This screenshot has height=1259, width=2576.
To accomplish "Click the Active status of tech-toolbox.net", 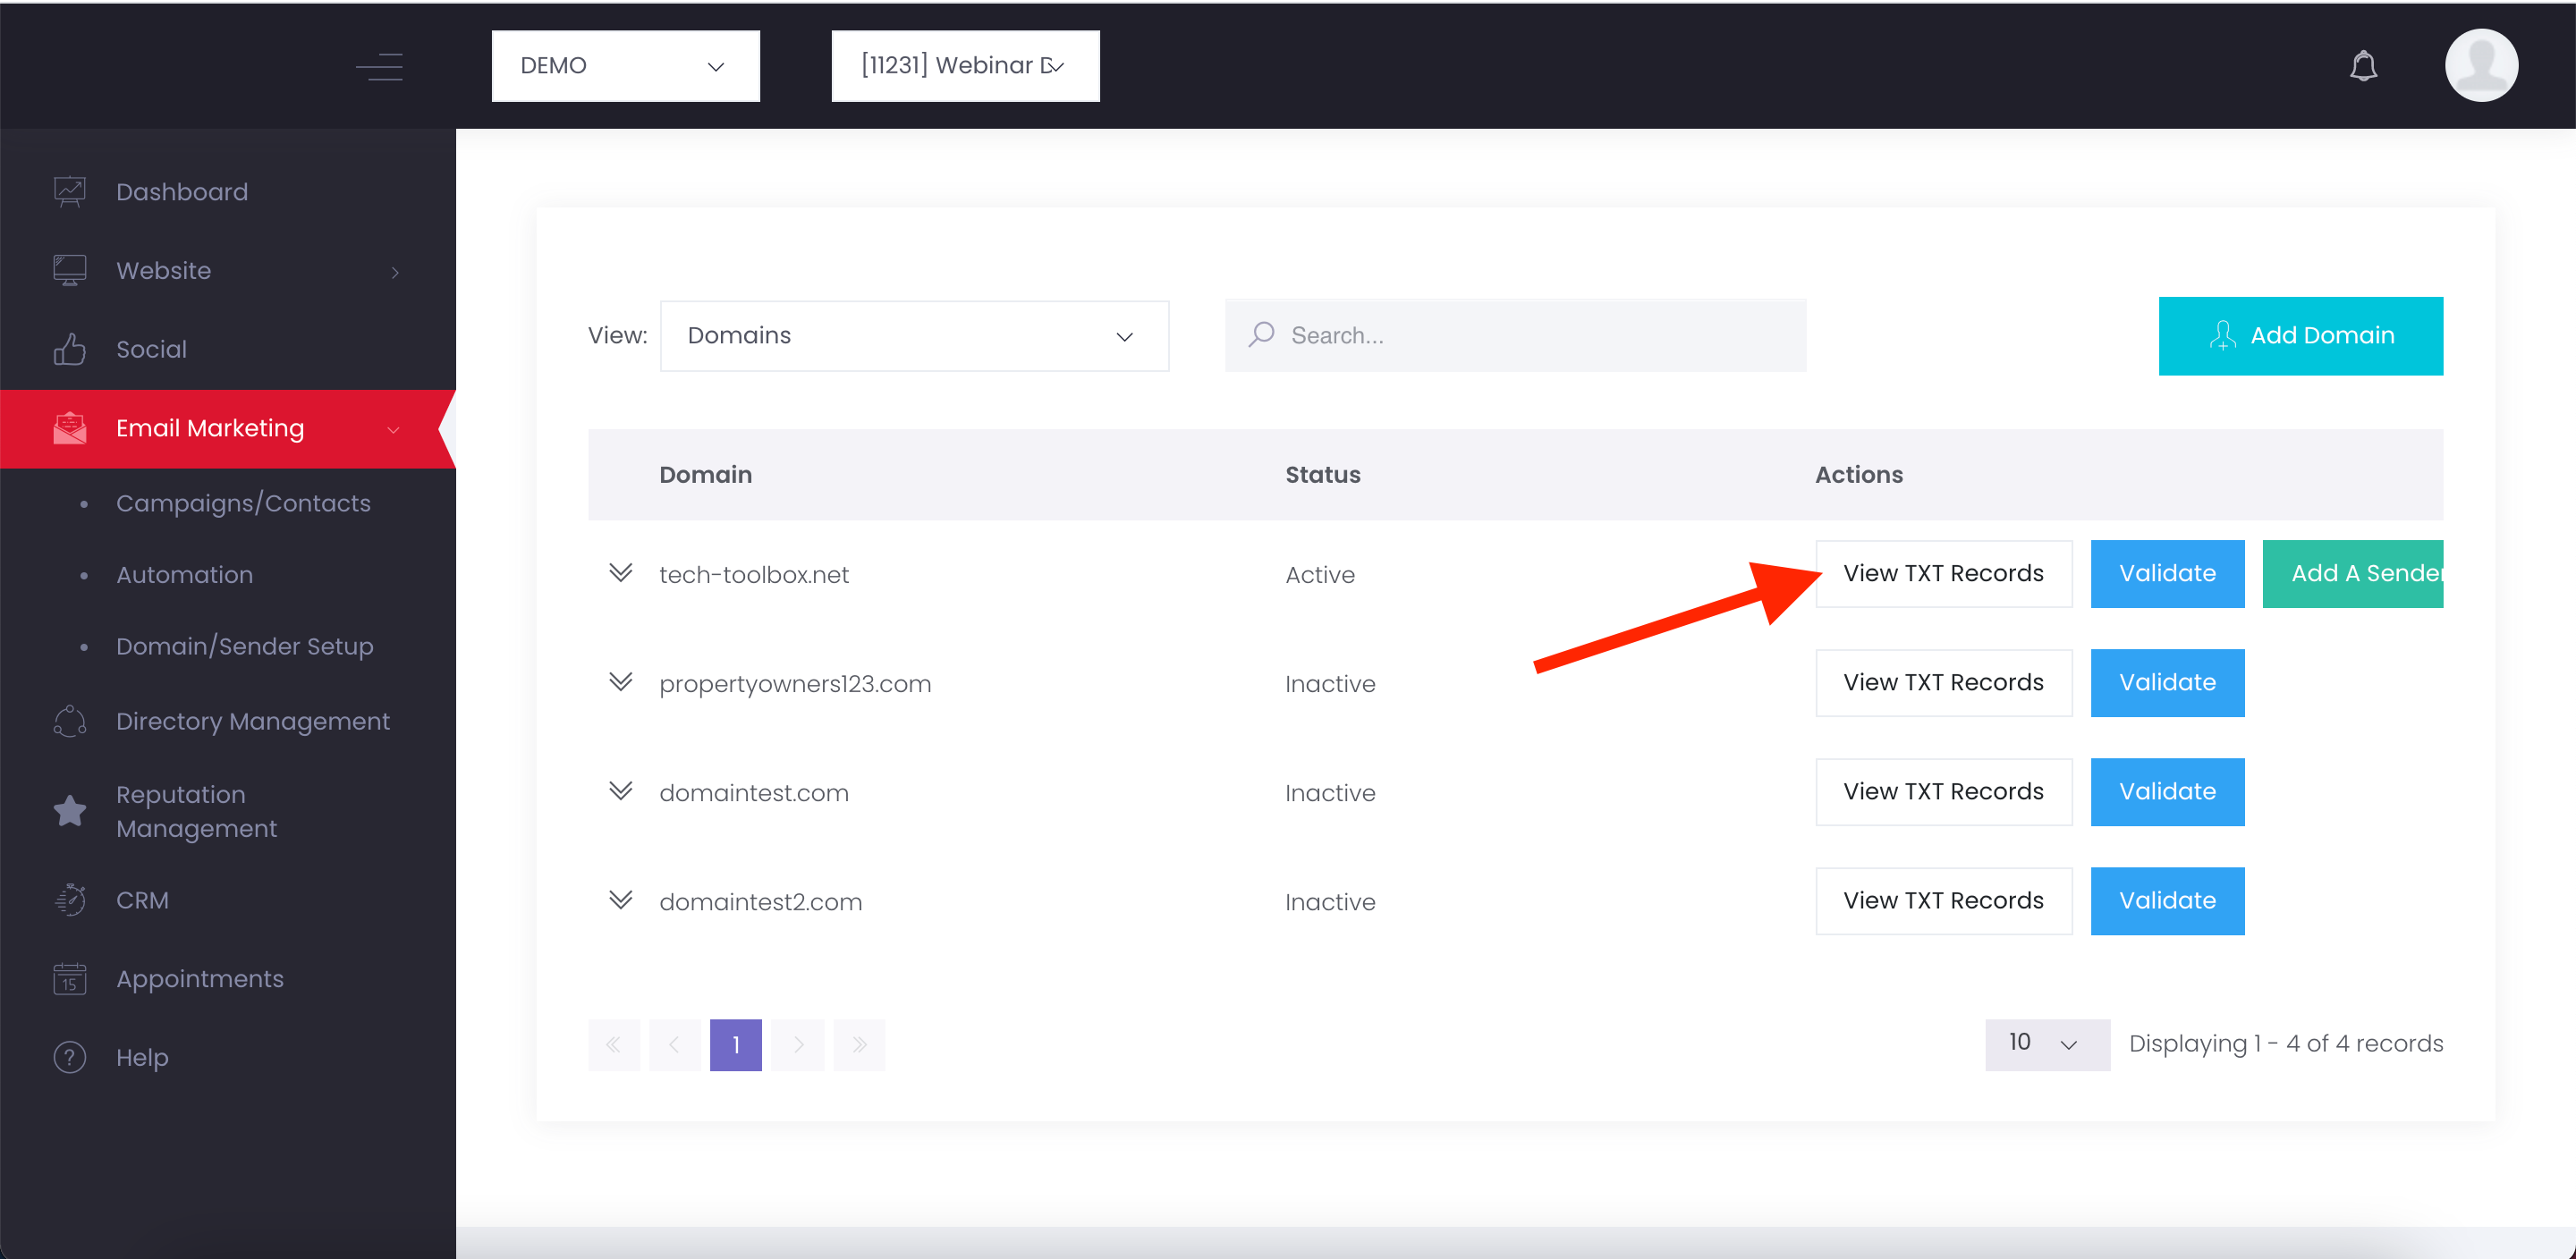I will point(1320,575).
